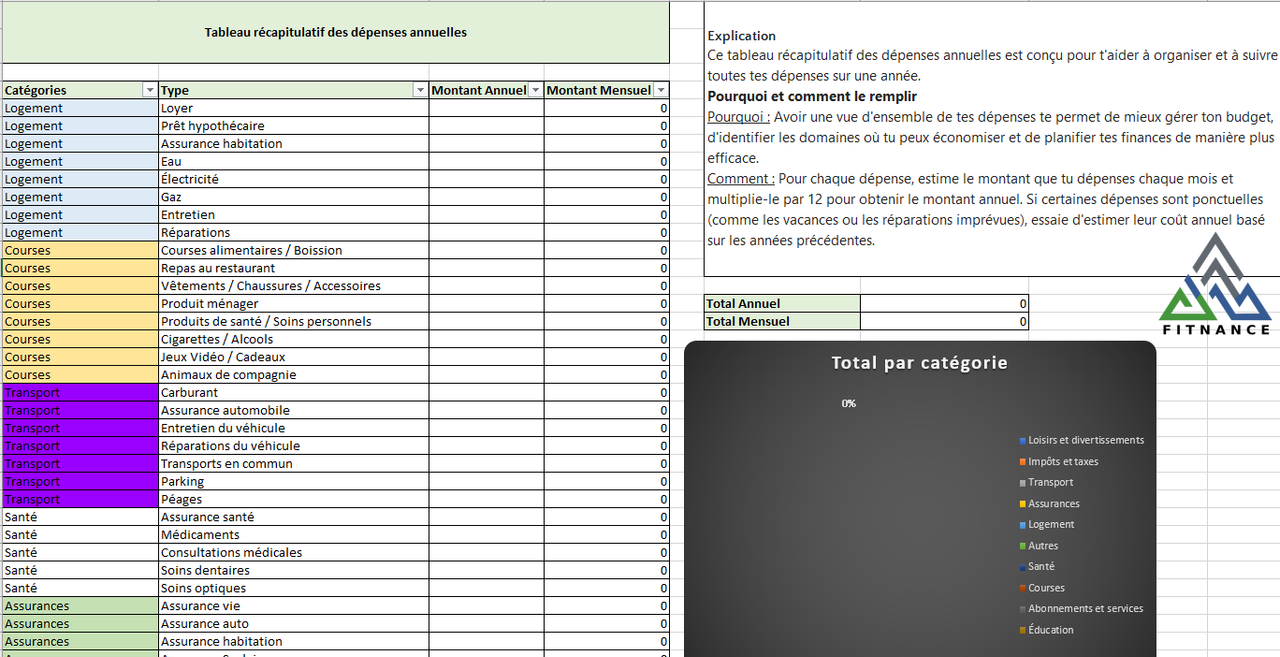The image size is (1280, 657).
Task: Select the 'Santé' chart legend entry
Action: coord(1036,566)
